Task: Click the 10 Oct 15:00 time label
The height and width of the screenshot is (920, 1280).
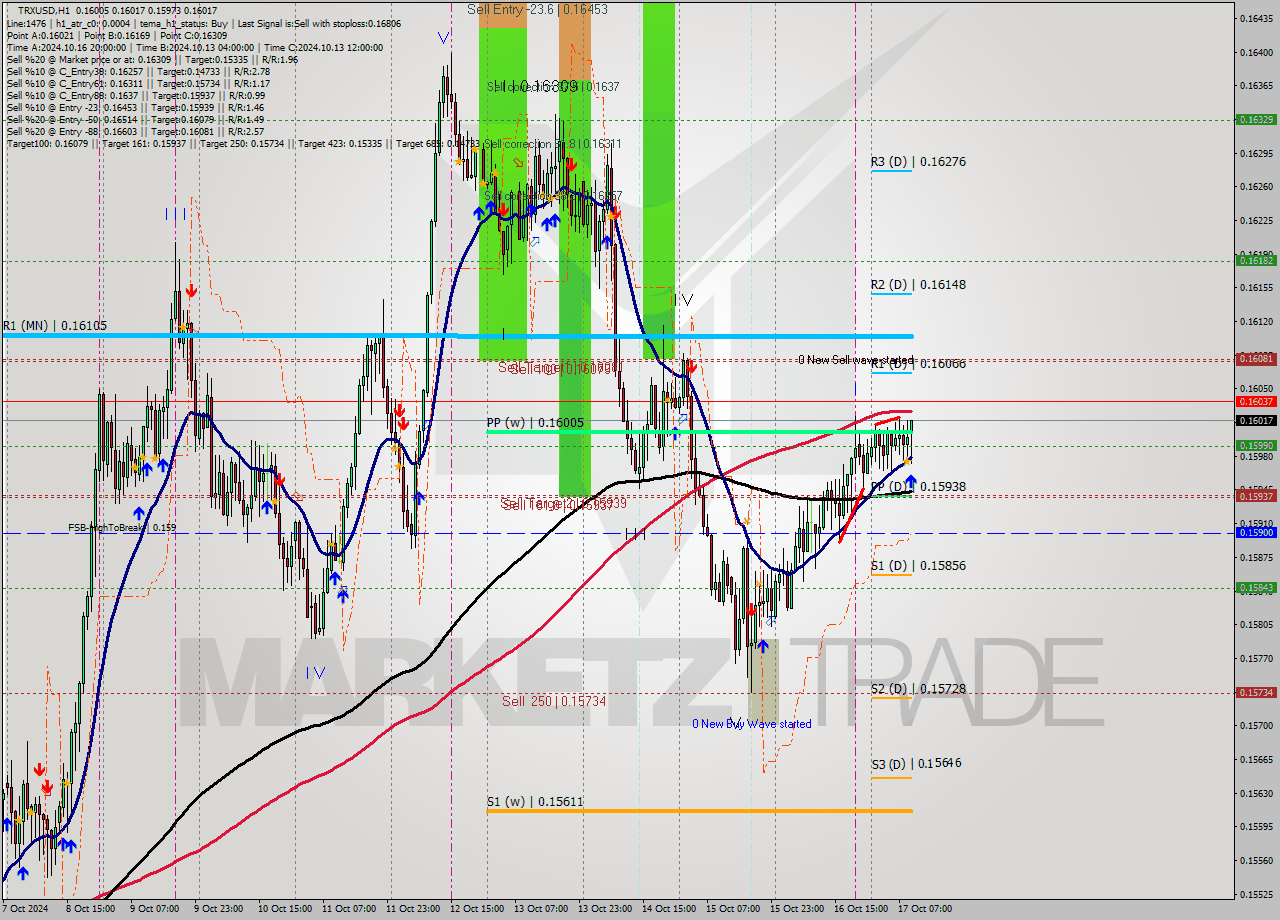Action: coord(283,909)
